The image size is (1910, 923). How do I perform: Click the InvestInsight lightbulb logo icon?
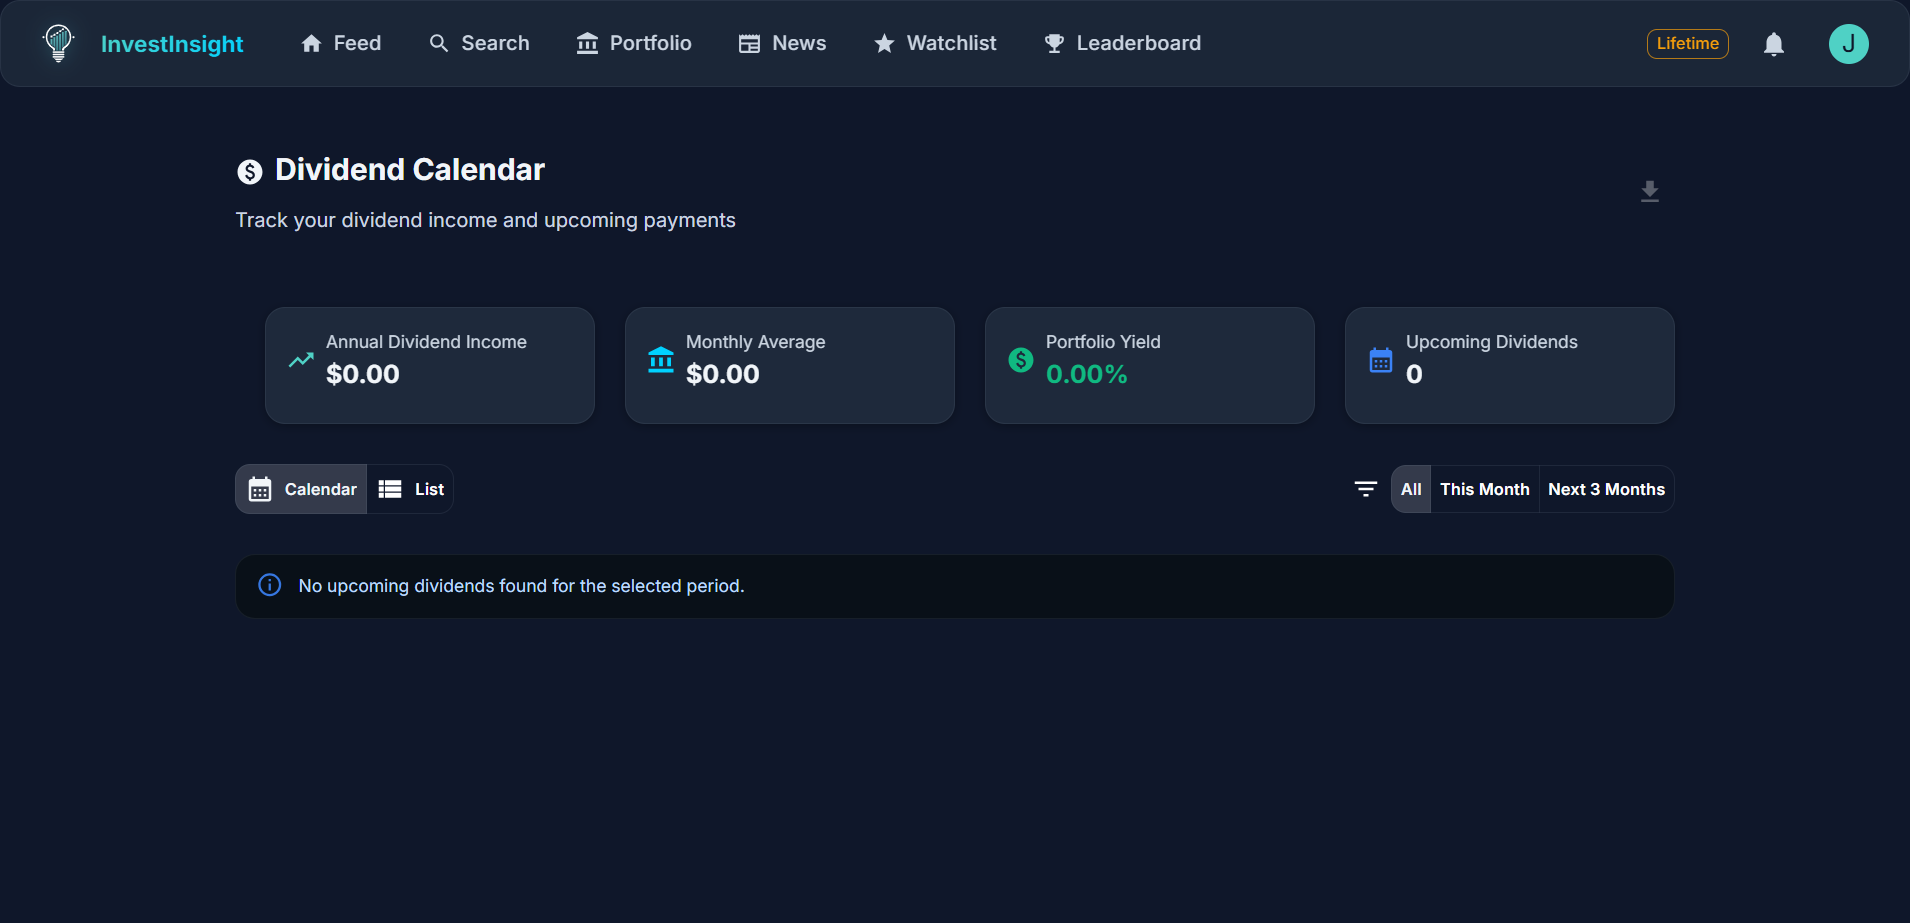(58, 43)
